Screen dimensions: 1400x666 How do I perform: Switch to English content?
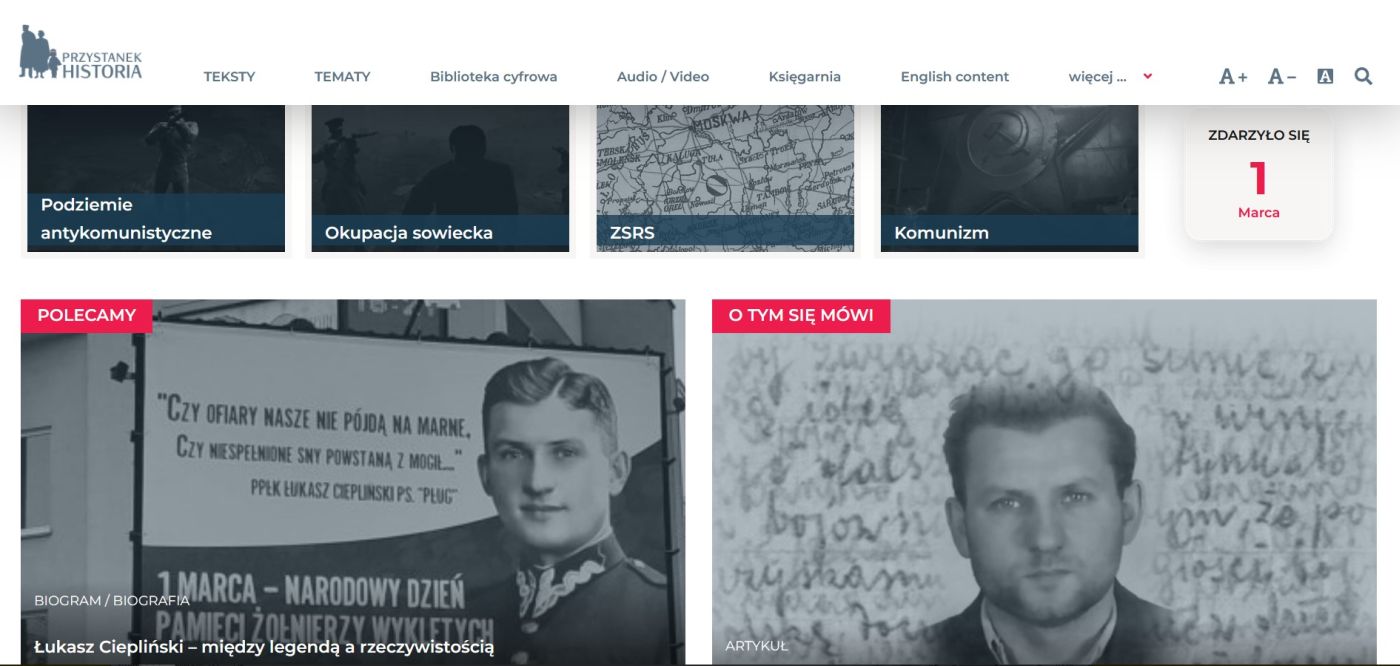[955, 77]
